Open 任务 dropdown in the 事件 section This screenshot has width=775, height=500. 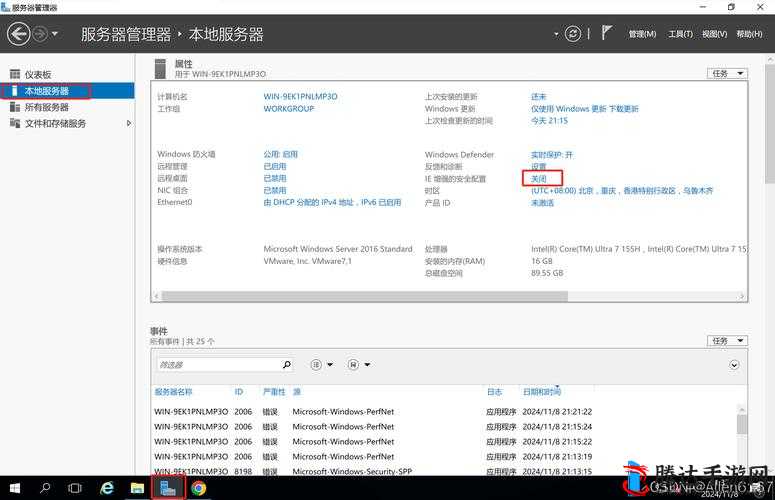click(x=727, y=341)
